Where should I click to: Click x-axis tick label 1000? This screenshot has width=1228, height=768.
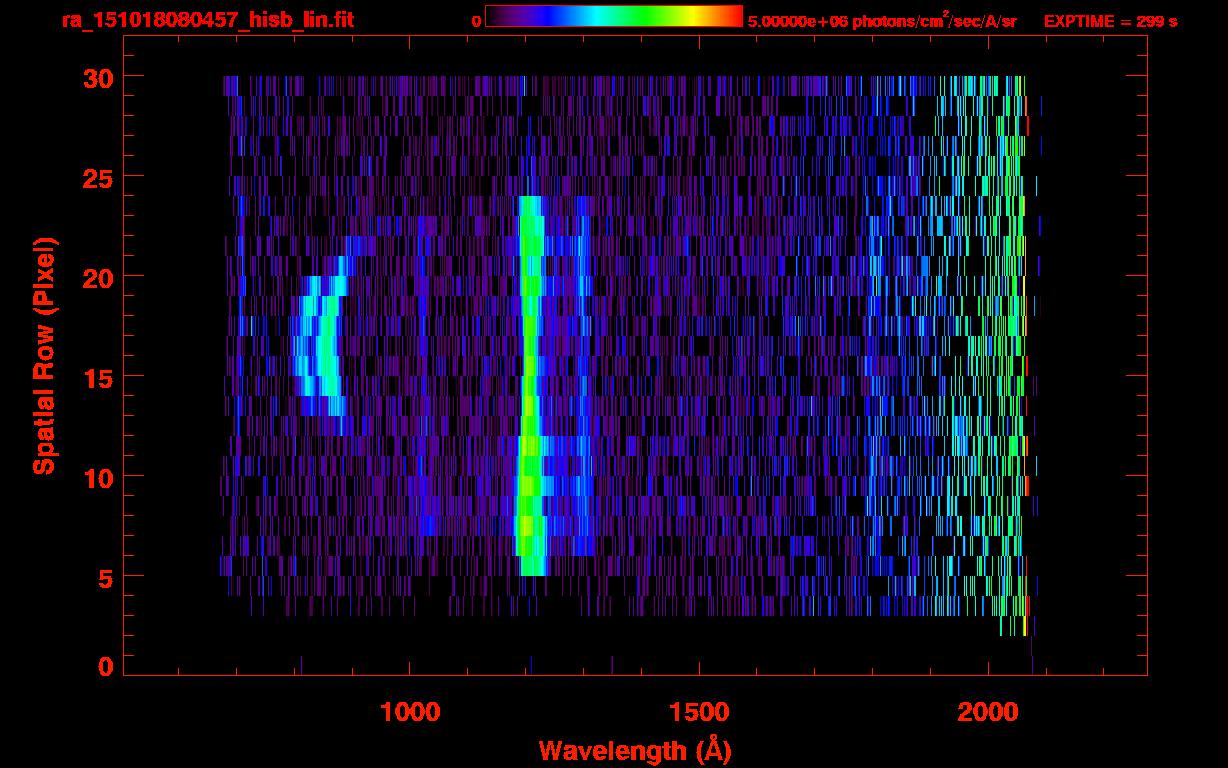coord(410,712)
